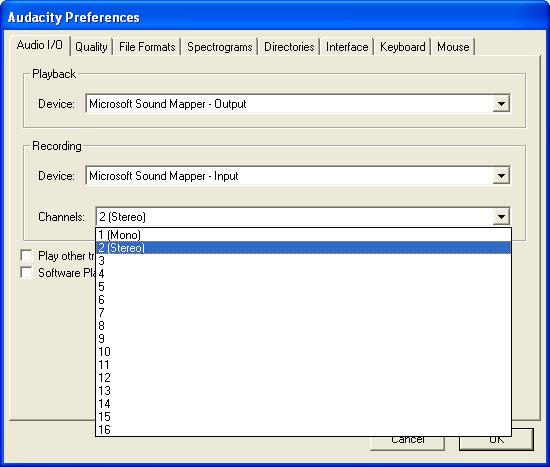Click the Microsoft Sound Mapper - Input field
This screenshot has height=467, width=550.
298,176
